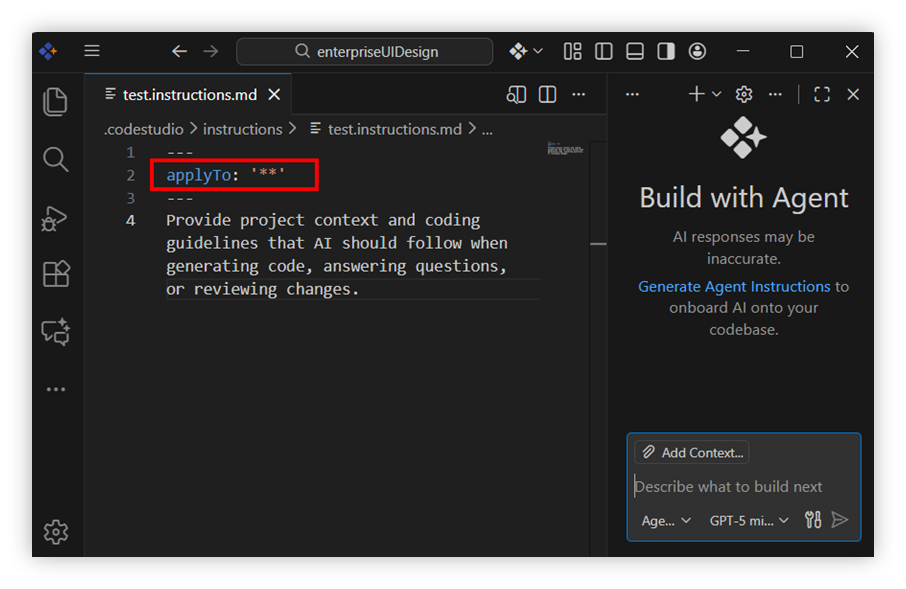Open the Explorer view in the activity bar
This screenshot has height=589, width=906.
[x=56, y=101]
